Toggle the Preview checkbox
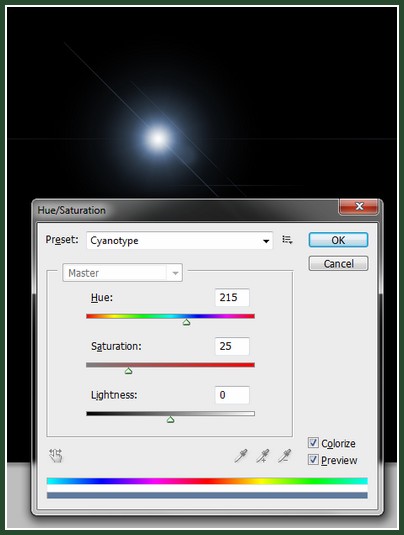The width and height of the screenshot is (404, 535). pos(313,460)
